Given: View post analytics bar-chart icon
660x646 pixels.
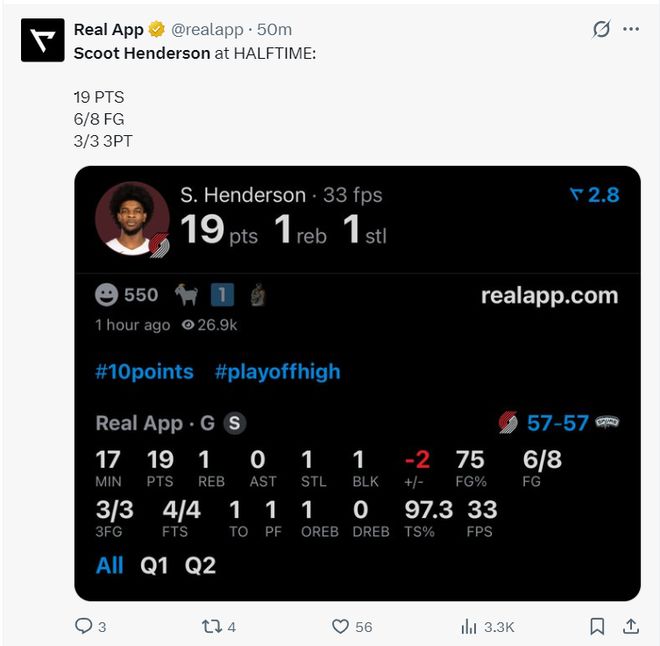Looking at the screenshot, I should pyautogui.click(x=469, y=626).
